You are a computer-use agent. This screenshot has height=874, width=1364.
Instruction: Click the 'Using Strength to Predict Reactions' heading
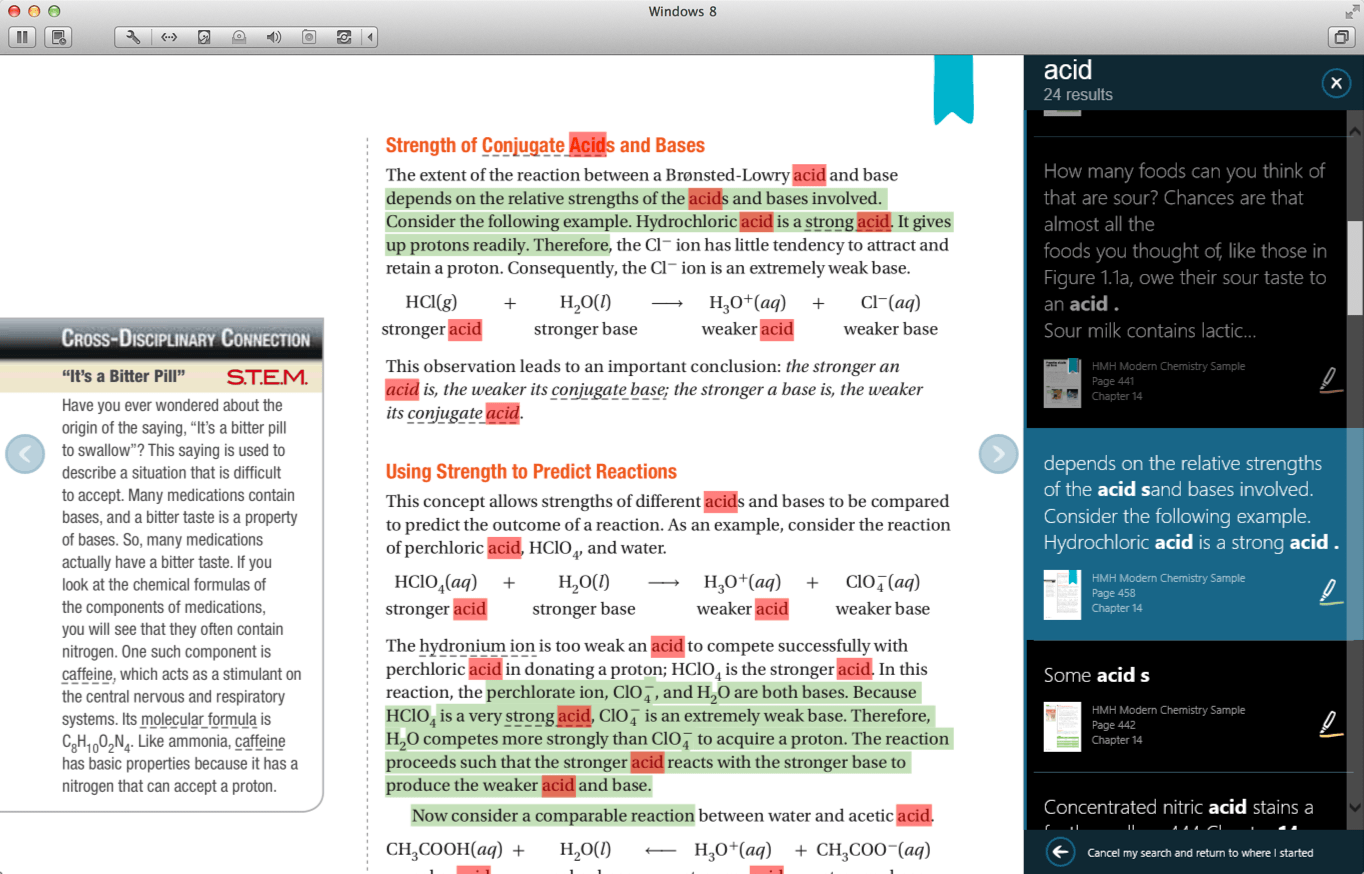pyautogui.click(x=531, y=472)
